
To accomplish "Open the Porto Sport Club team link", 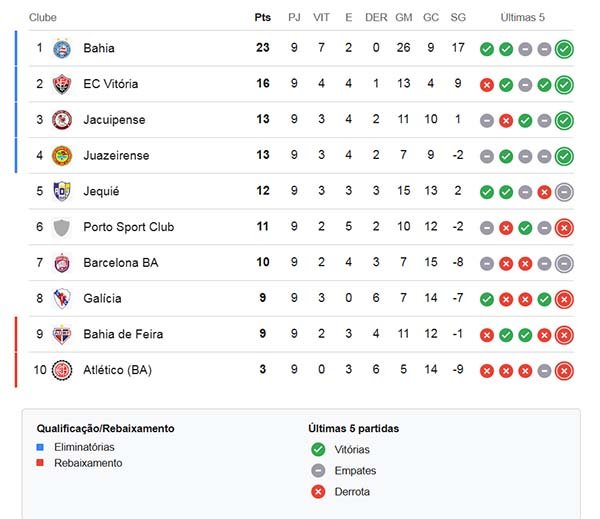I will 128,227.
